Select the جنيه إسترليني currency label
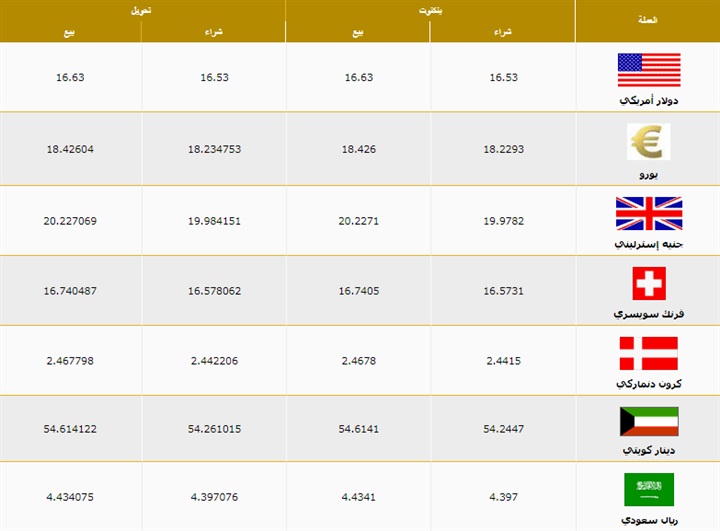 648,243
